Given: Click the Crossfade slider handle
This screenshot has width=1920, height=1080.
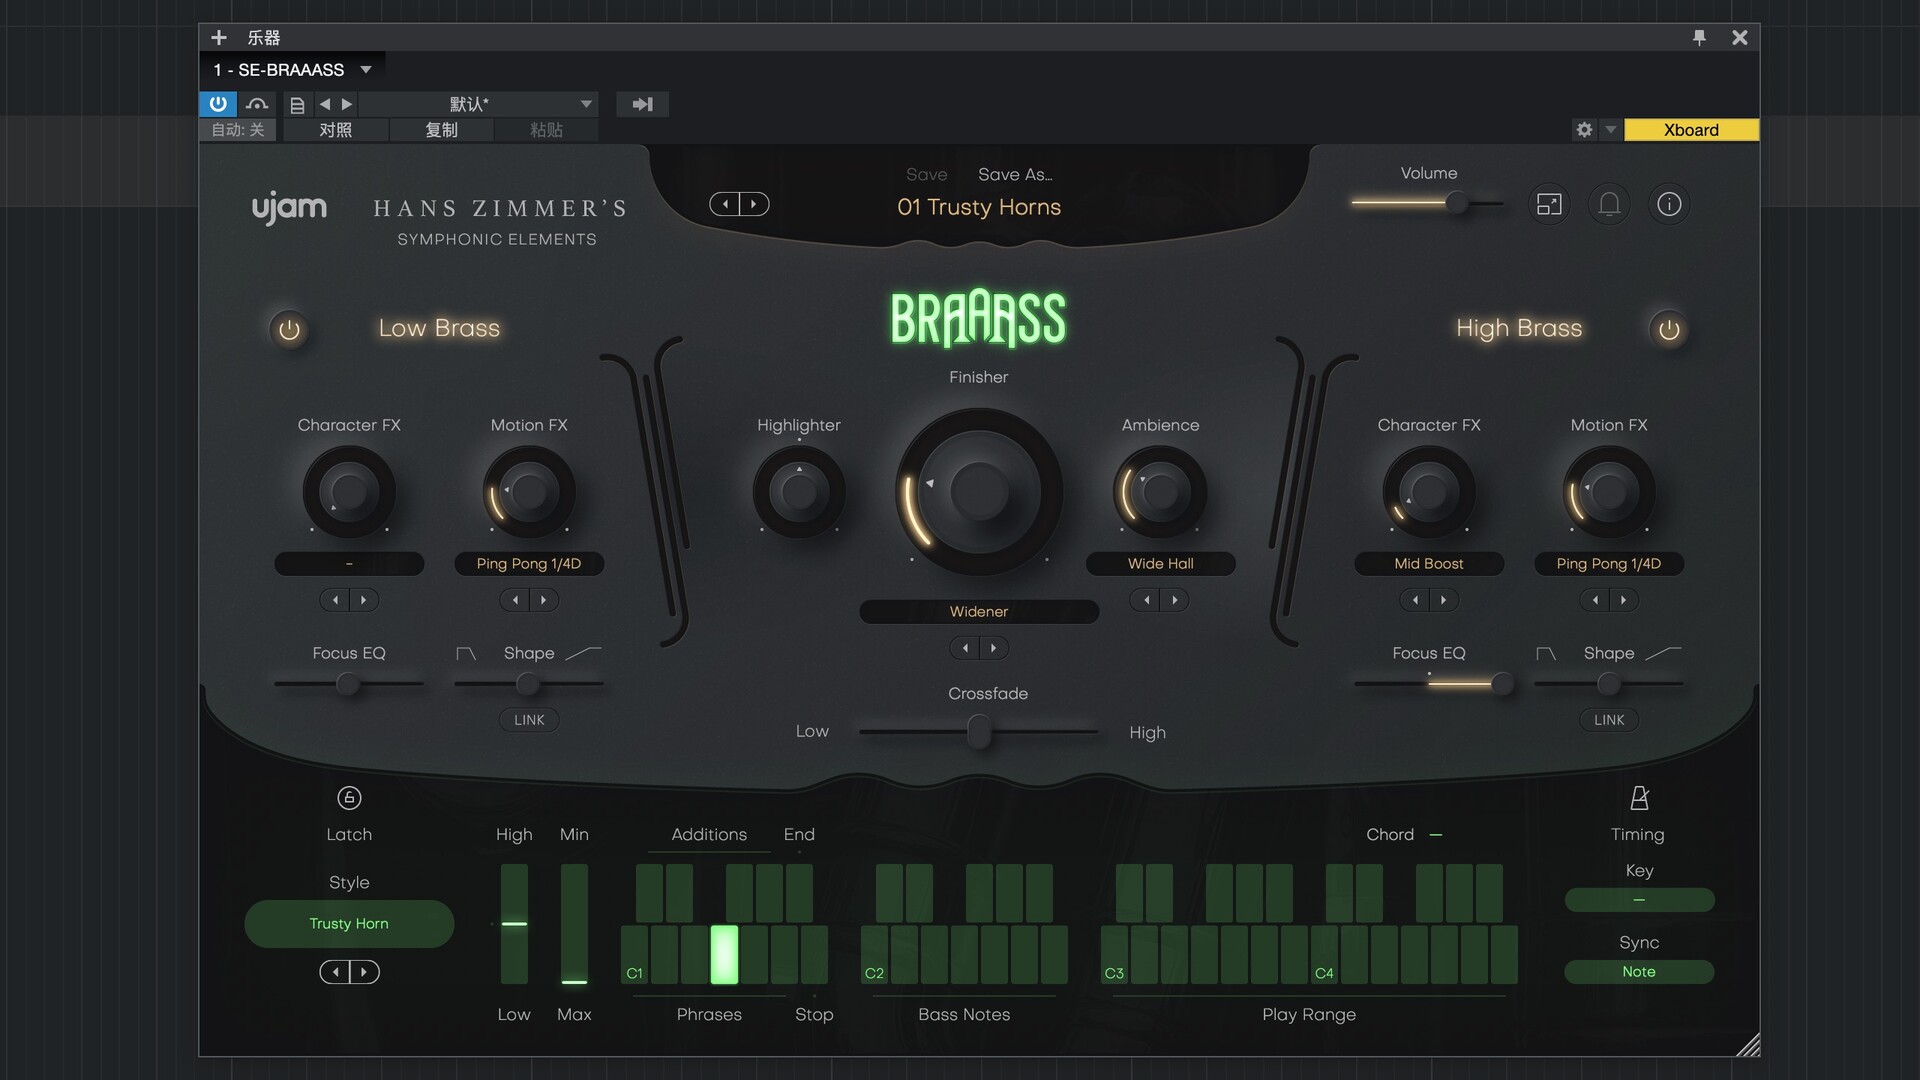Looking at the screenshot, I should pos(979,733).
